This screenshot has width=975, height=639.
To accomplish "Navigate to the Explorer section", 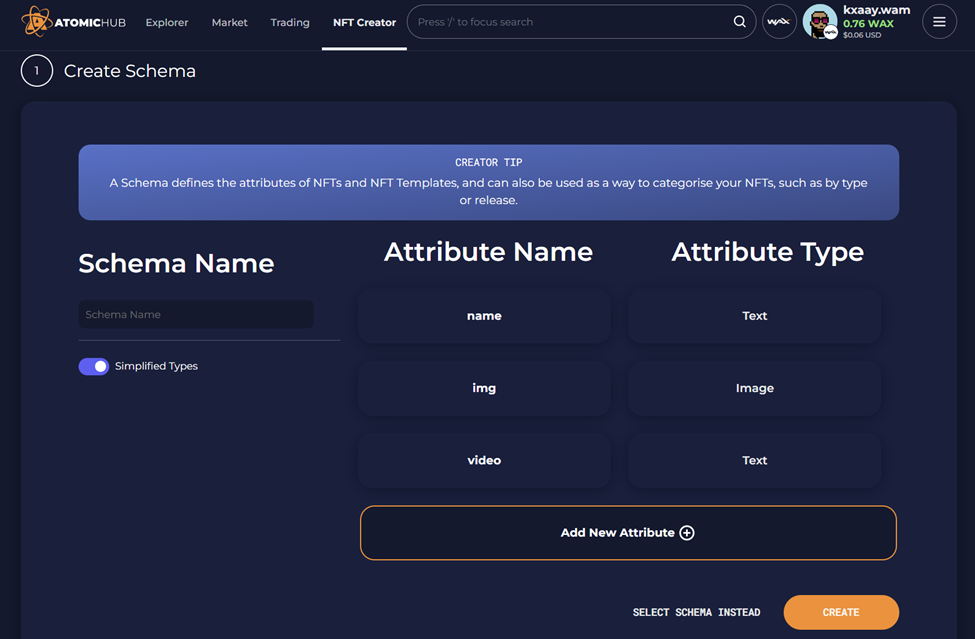I will tap(166, 22).
